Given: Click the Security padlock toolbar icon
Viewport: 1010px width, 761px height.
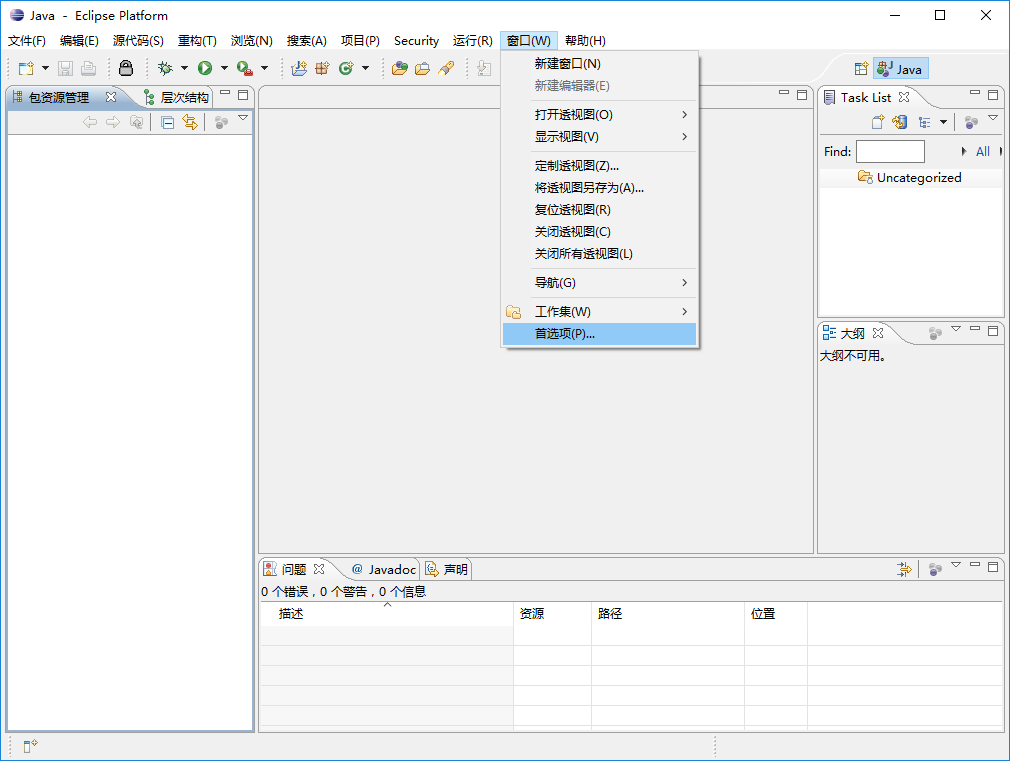Looking at the screenshot, I should click(126, 68).
